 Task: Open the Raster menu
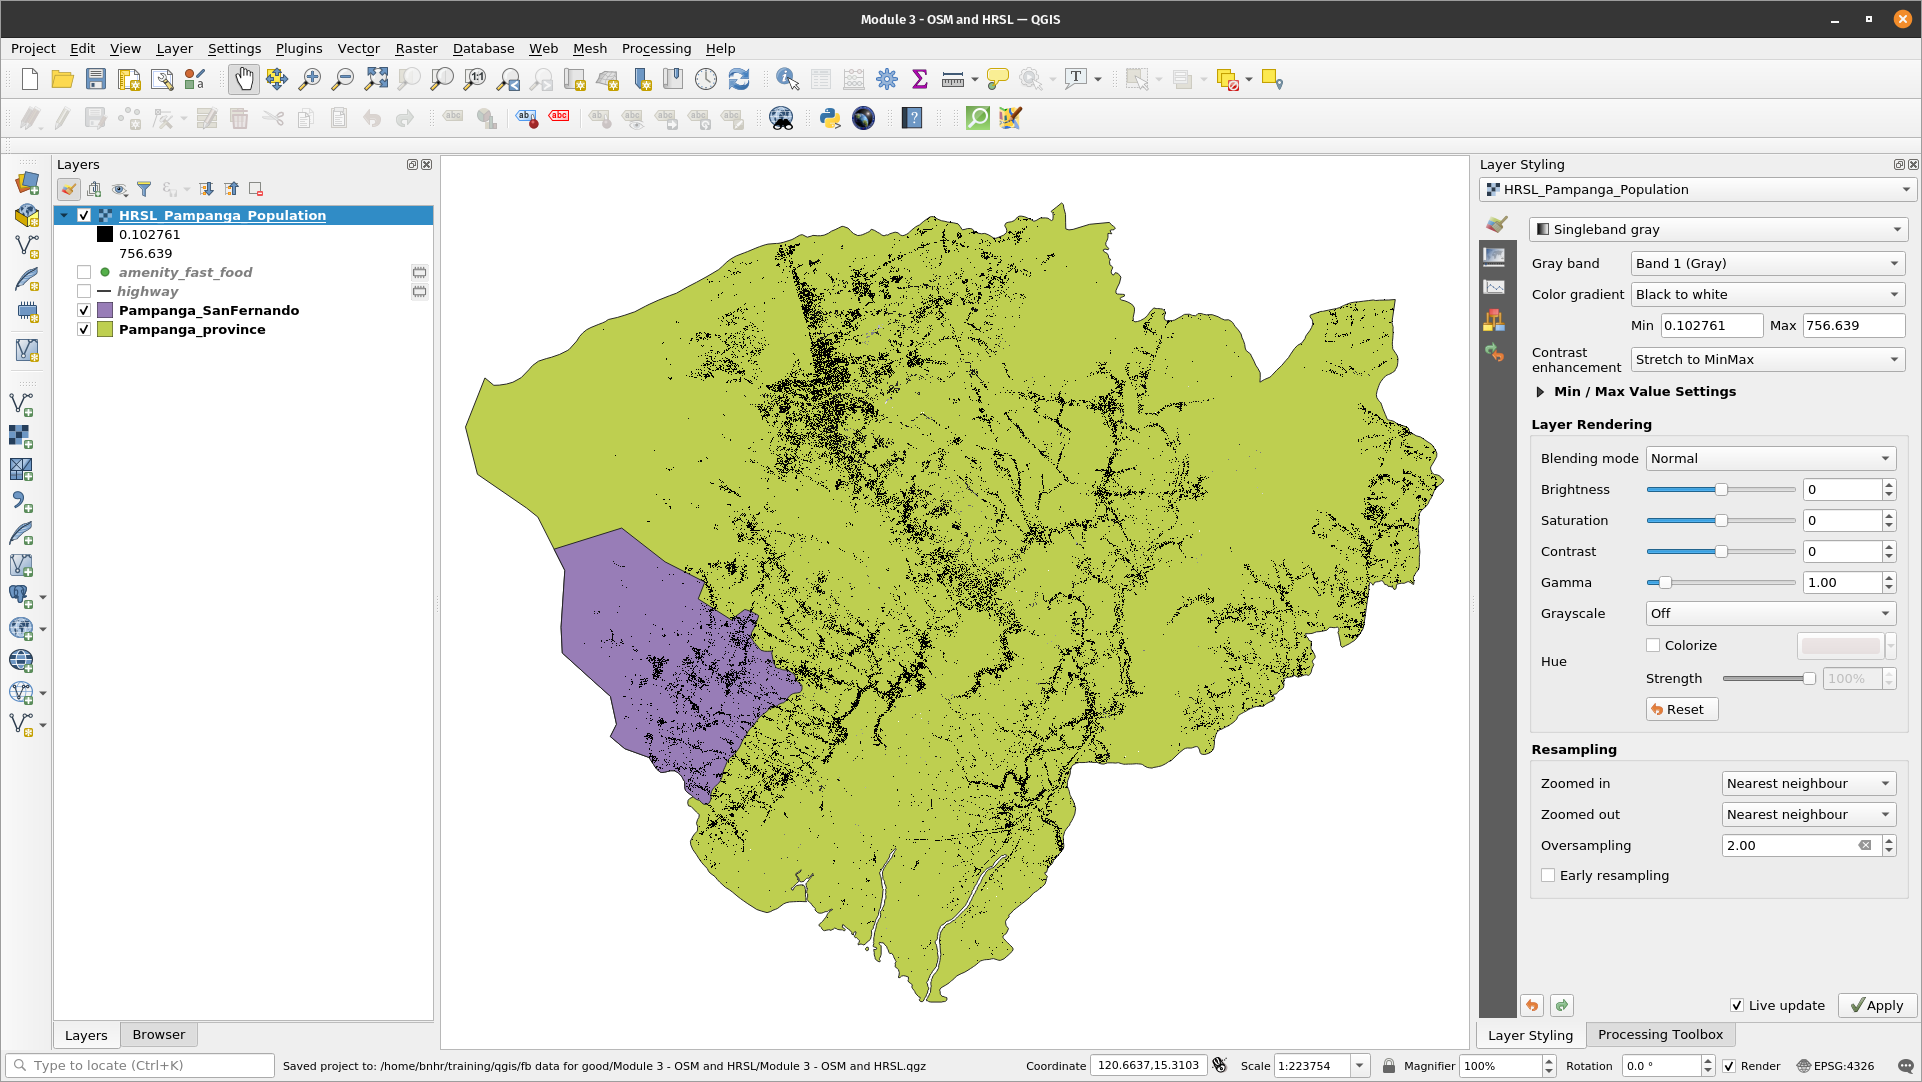click(416, 48)
